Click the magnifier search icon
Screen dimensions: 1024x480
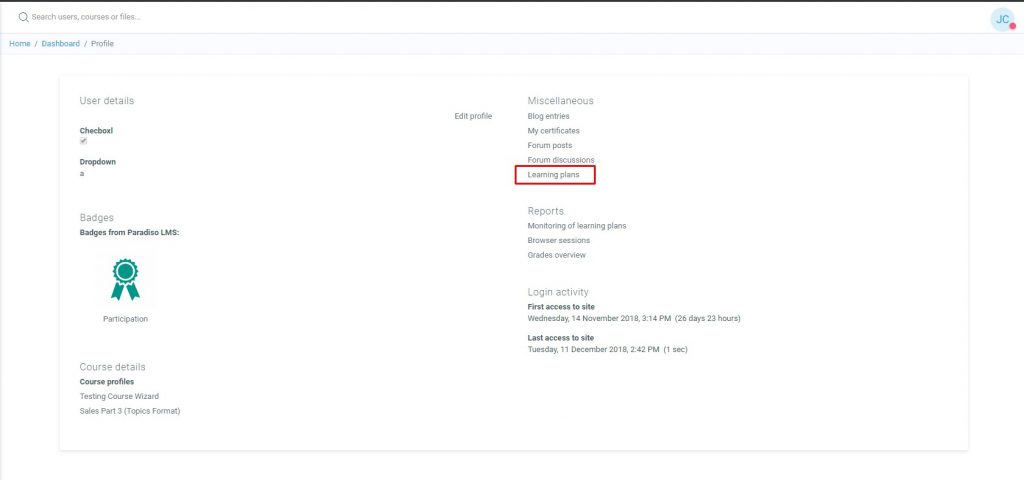point(23,17)
